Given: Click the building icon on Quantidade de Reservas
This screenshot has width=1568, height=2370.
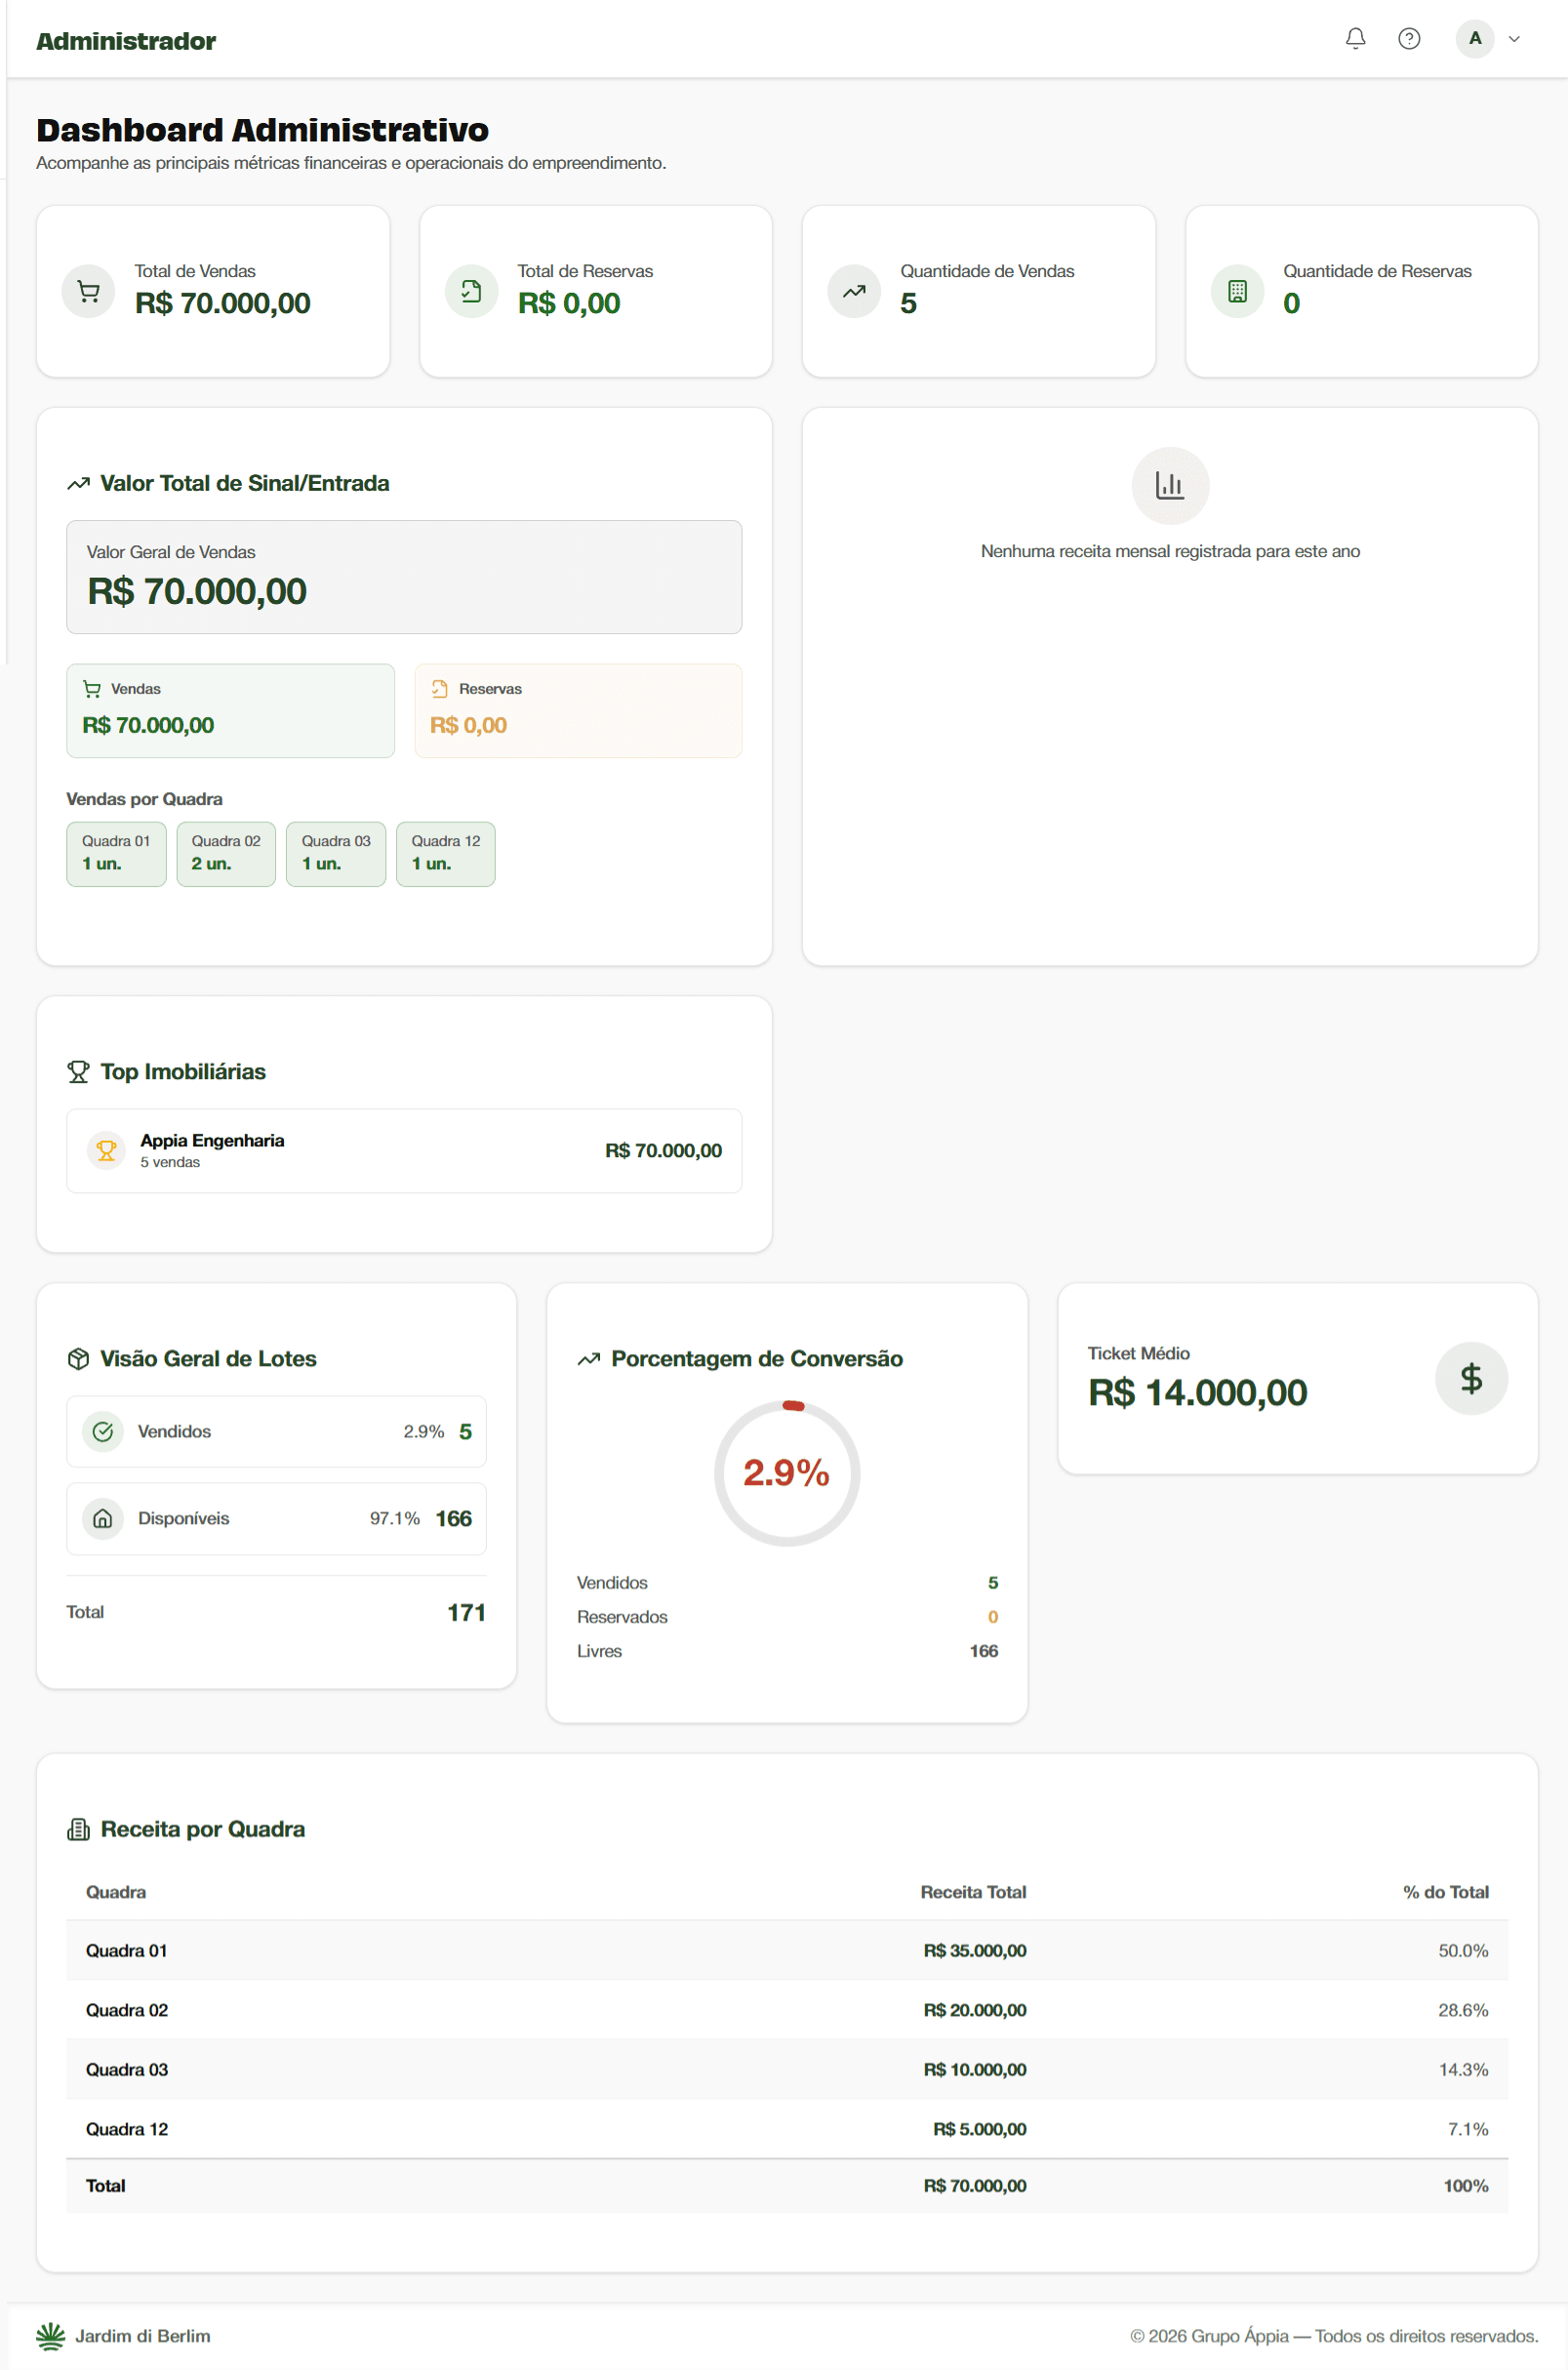Looking at the screenshot, I should tap(1237, 290).
